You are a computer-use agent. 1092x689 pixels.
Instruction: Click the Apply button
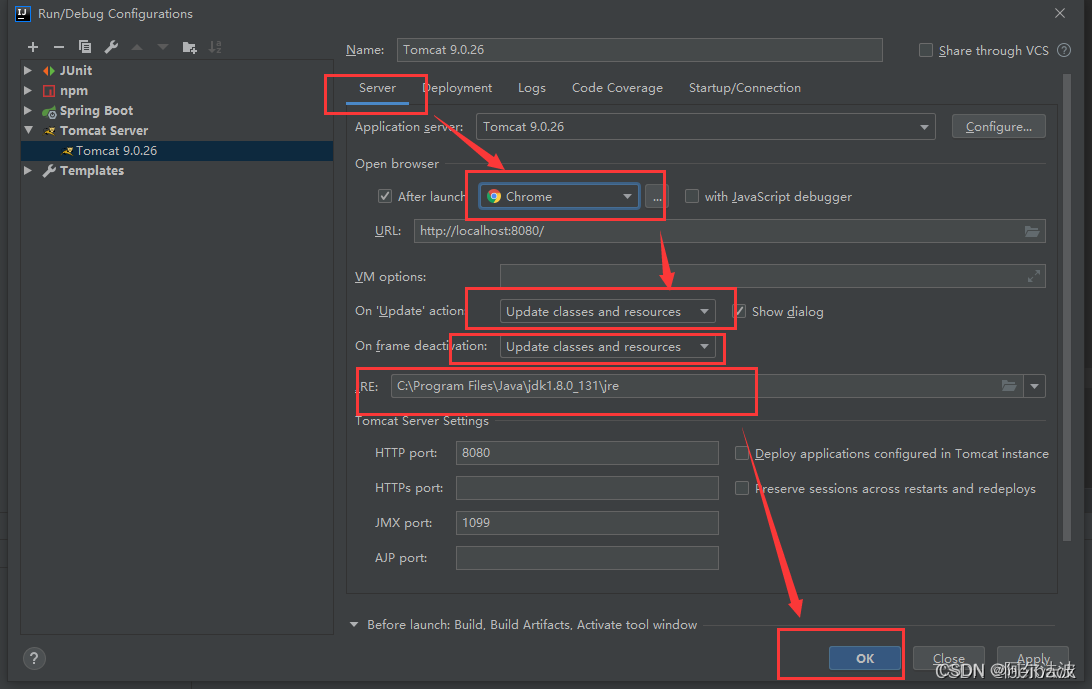tap(1033, 658)
